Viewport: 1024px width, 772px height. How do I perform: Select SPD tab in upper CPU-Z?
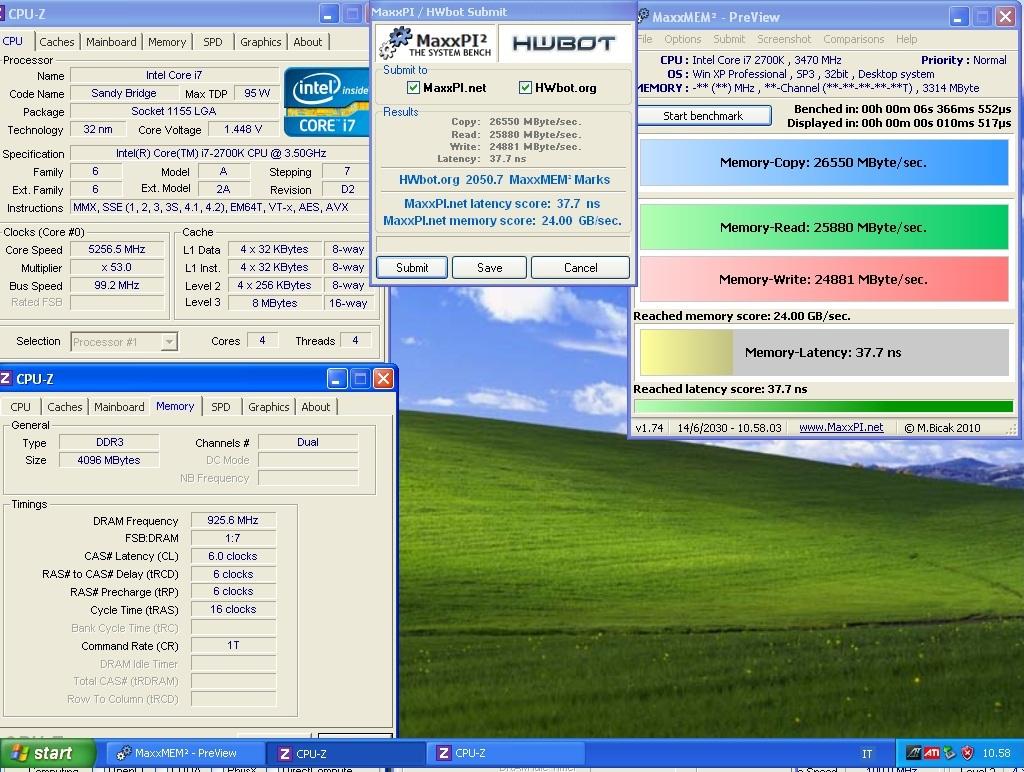click(212, 42)
